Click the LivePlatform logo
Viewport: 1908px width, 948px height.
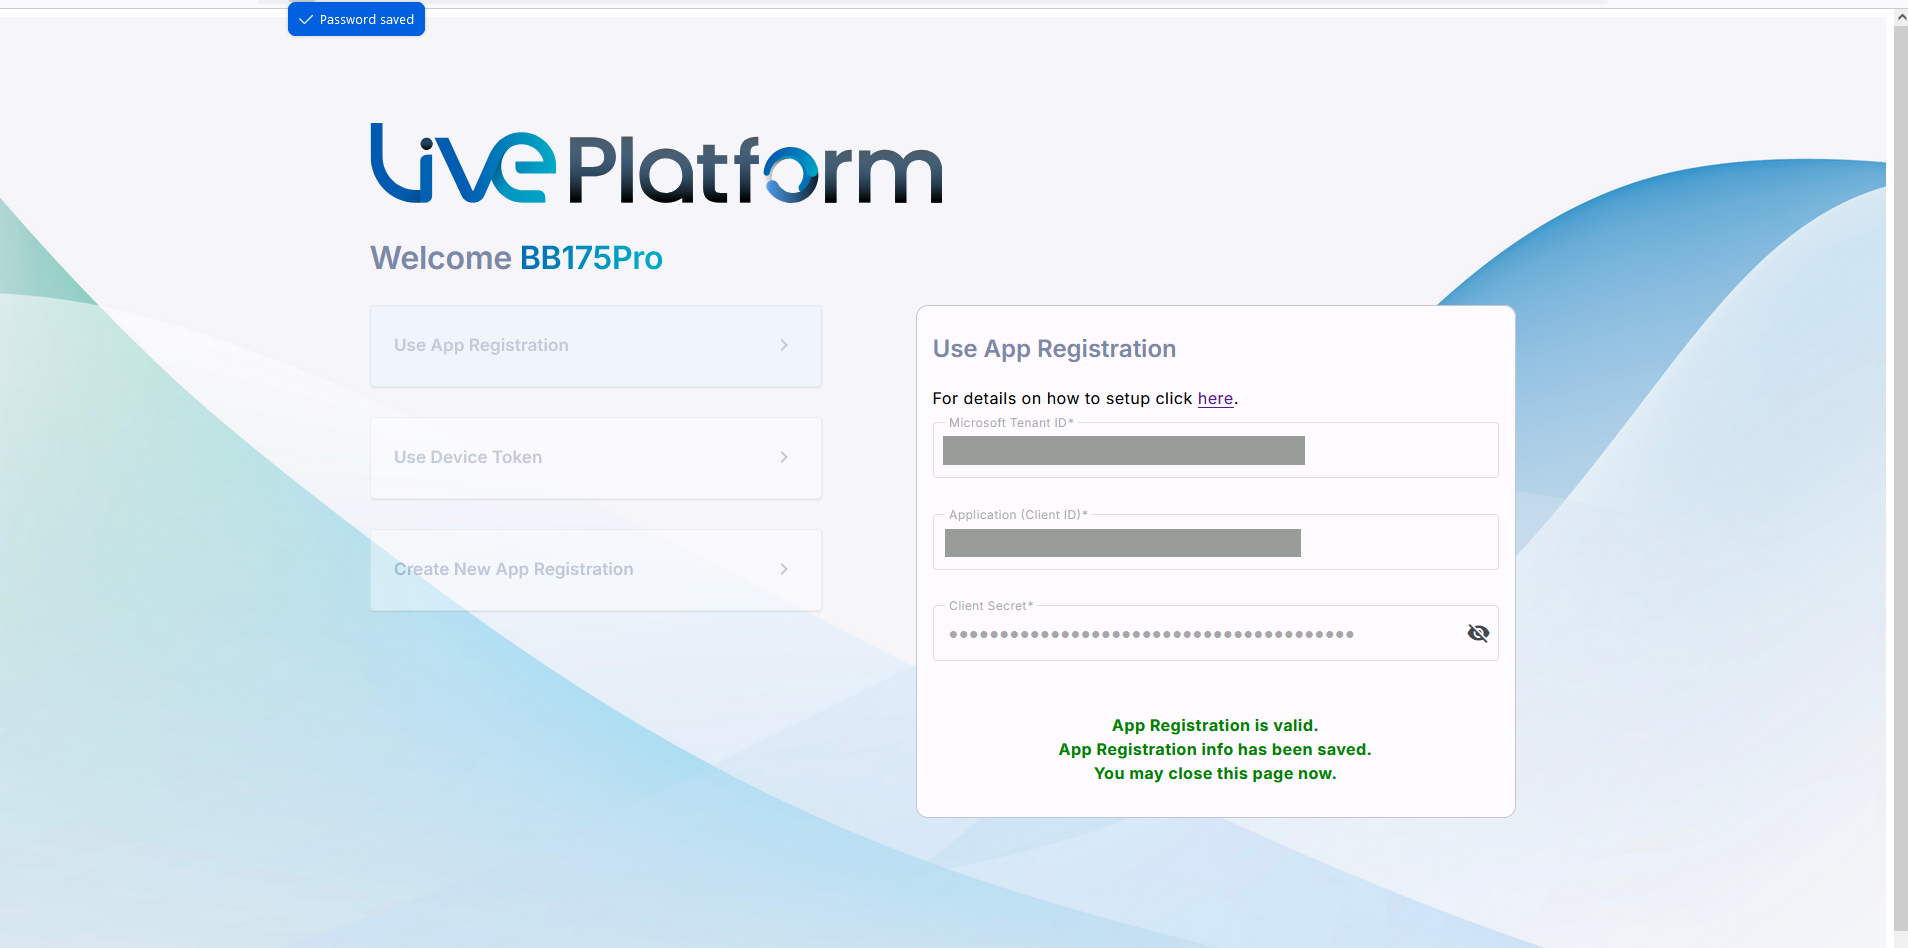[656, 164]
